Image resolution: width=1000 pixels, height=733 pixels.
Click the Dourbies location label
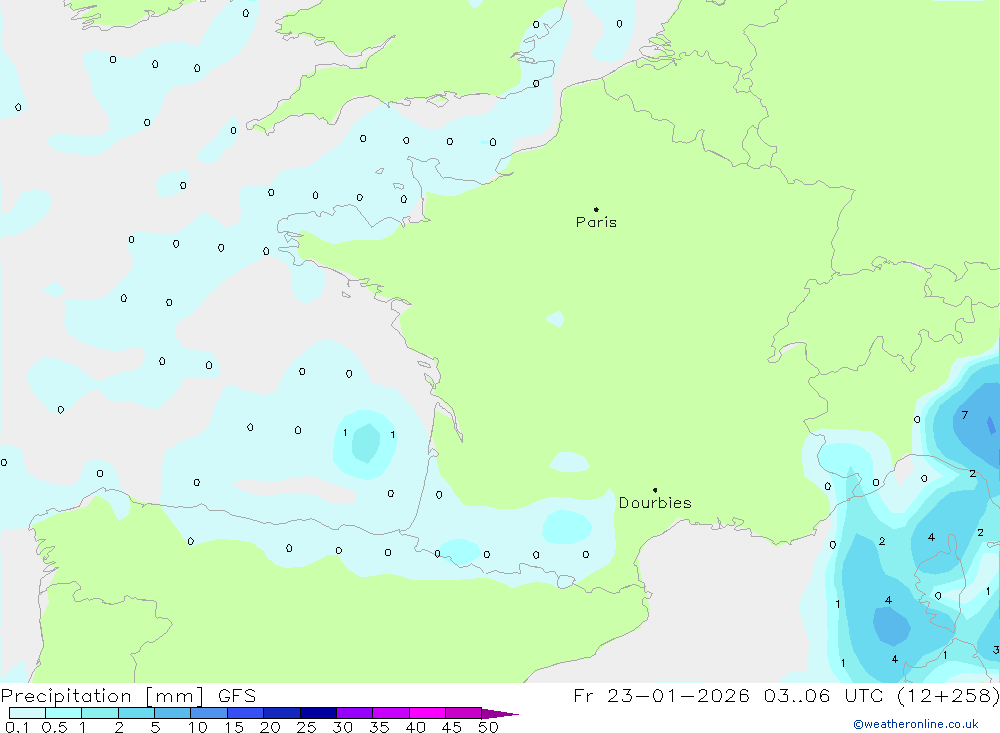(x=655, y=503)
